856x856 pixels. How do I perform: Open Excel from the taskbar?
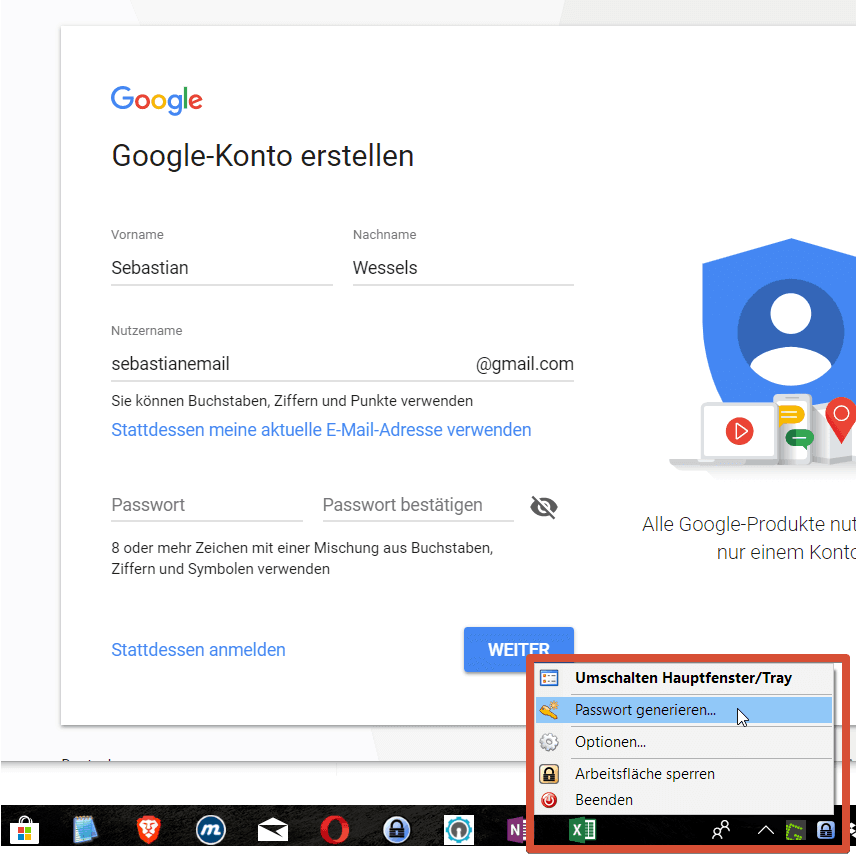(582, 830)
